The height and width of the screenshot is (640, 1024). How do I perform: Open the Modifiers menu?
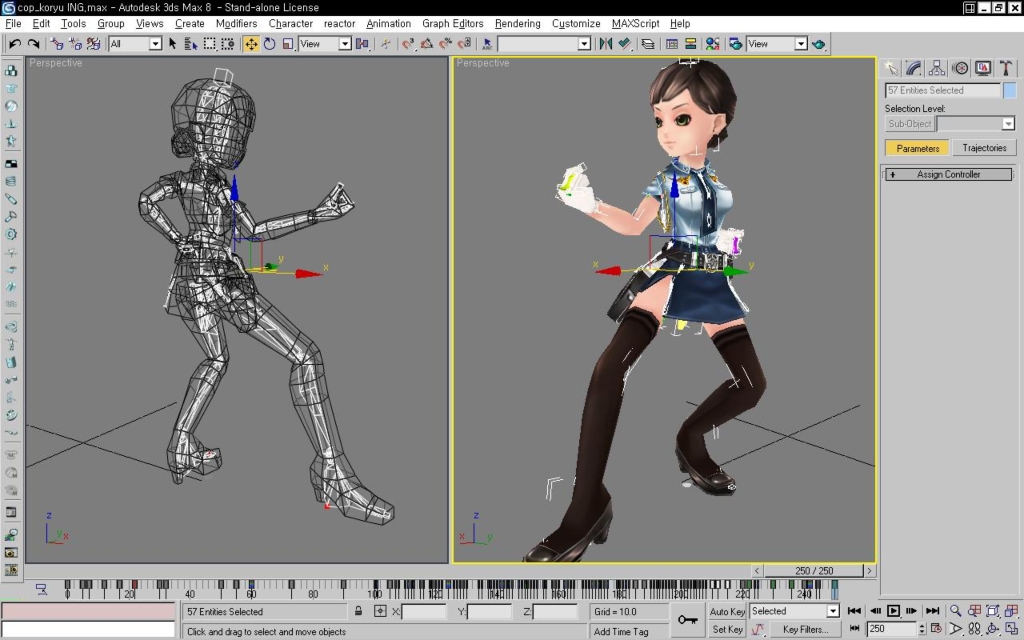point(236,24)
